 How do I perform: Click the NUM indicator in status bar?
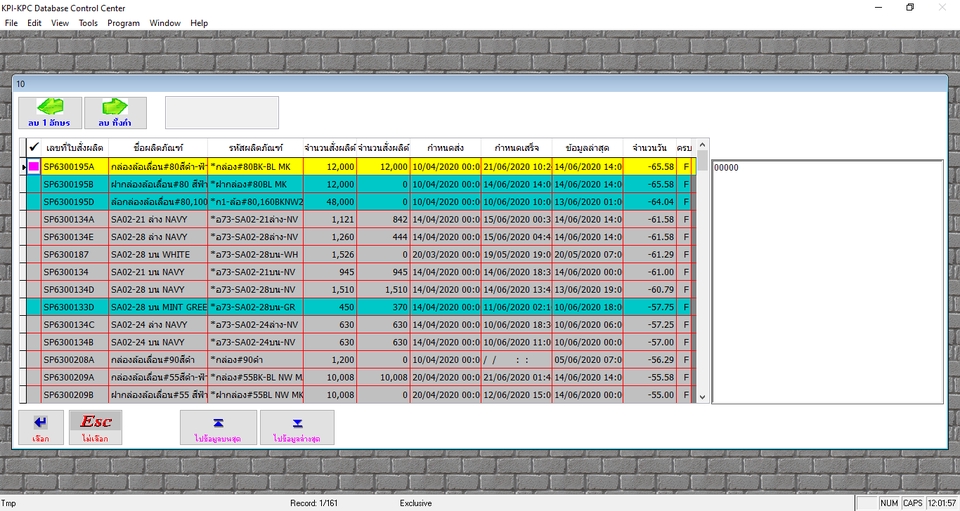point(889,503)
